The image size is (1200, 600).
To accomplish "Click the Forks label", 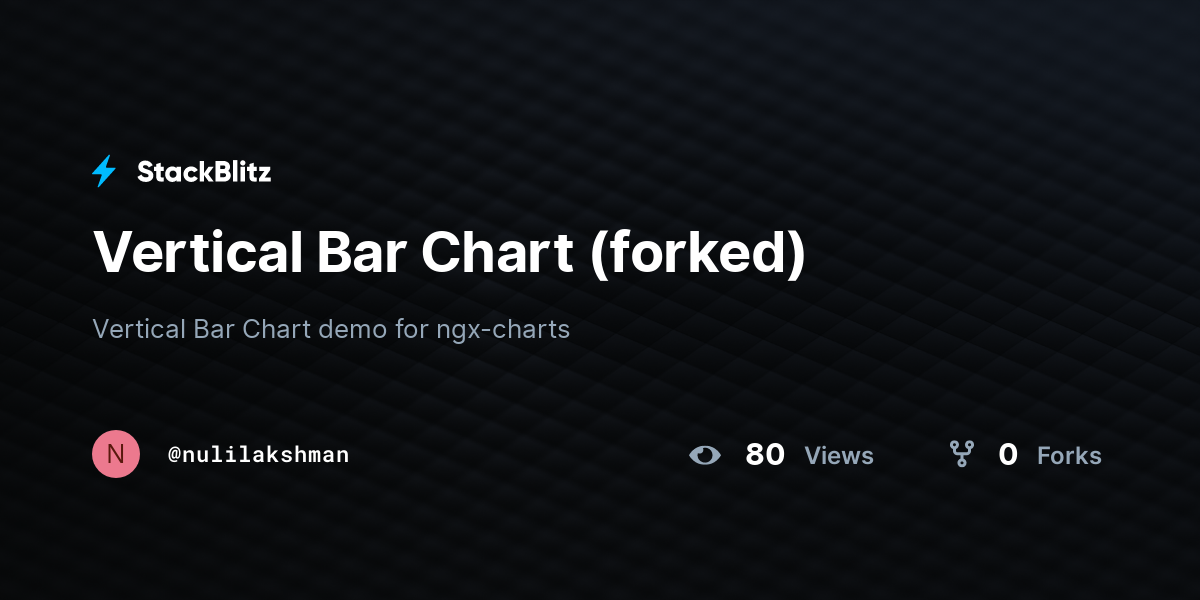I will point(1069,456).
